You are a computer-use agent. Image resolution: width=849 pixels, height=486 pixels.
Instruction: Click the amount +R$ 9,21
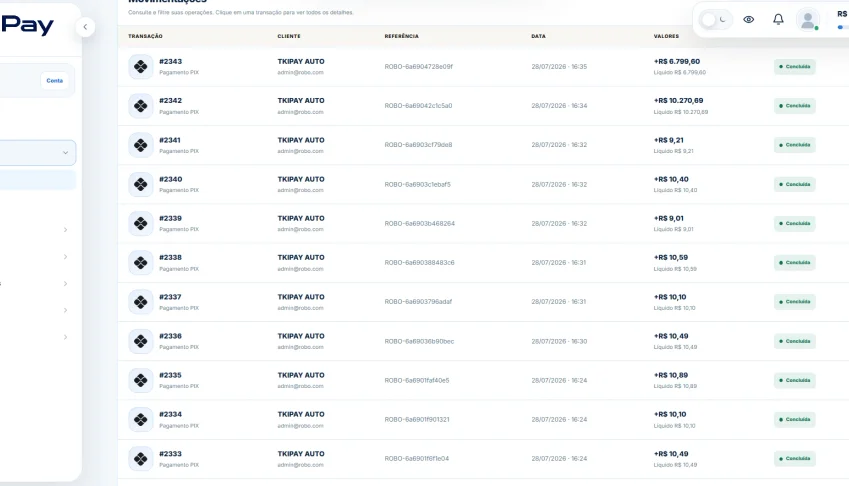coord(669,140)
